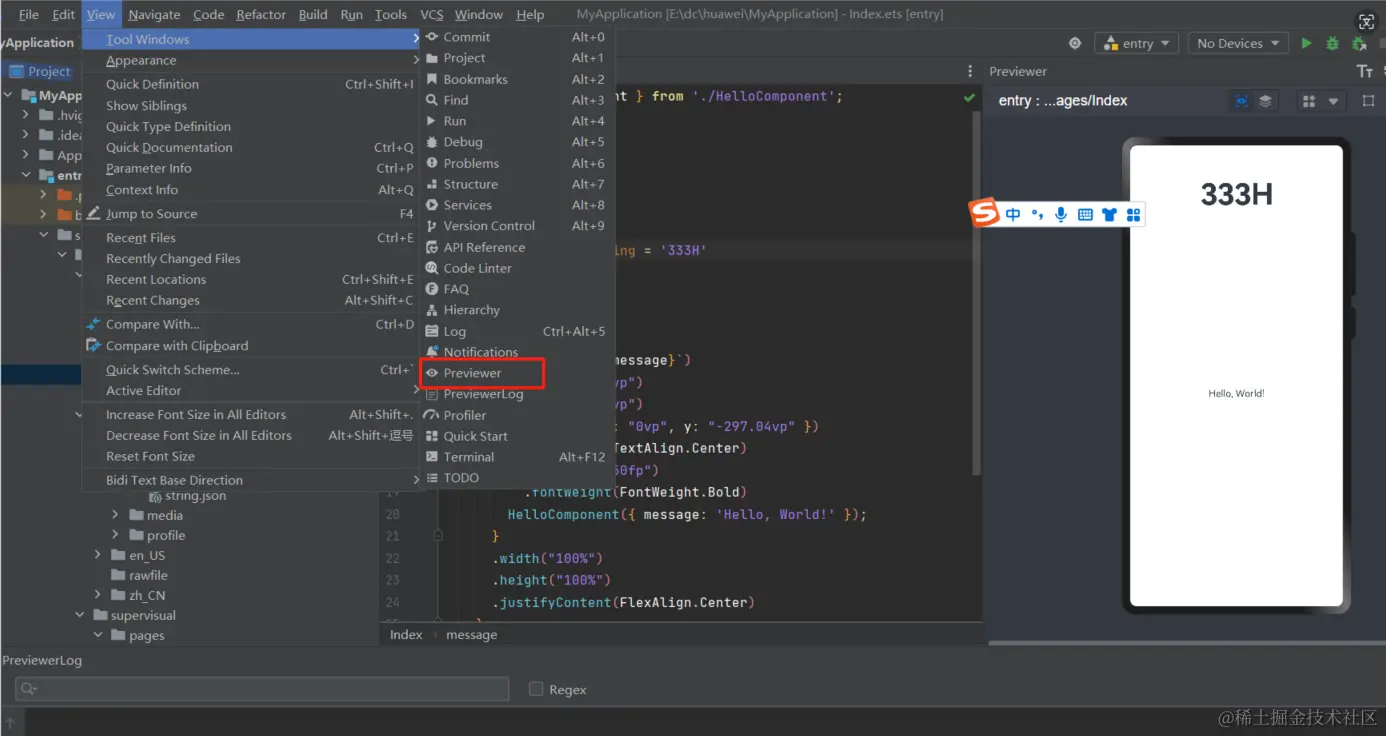Click the Index breadcrumb below the editor
Image resolution: width=1386 pixels, height=736 pixels.
point(406,635)
